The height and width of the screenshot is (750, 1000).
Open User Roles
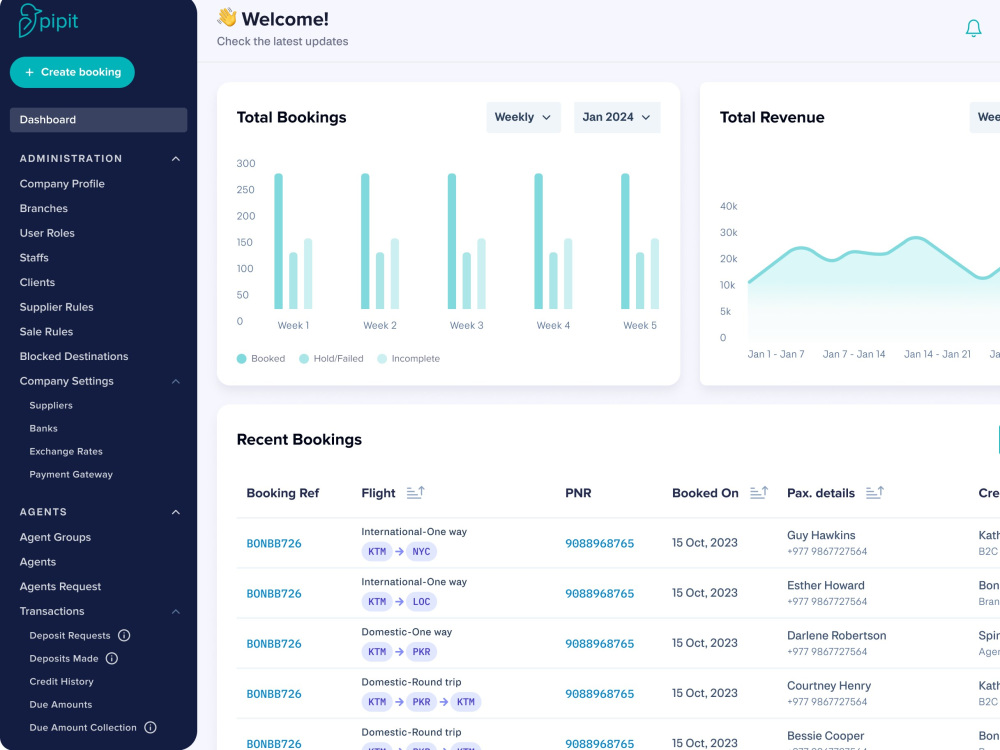tap(47, 233)
